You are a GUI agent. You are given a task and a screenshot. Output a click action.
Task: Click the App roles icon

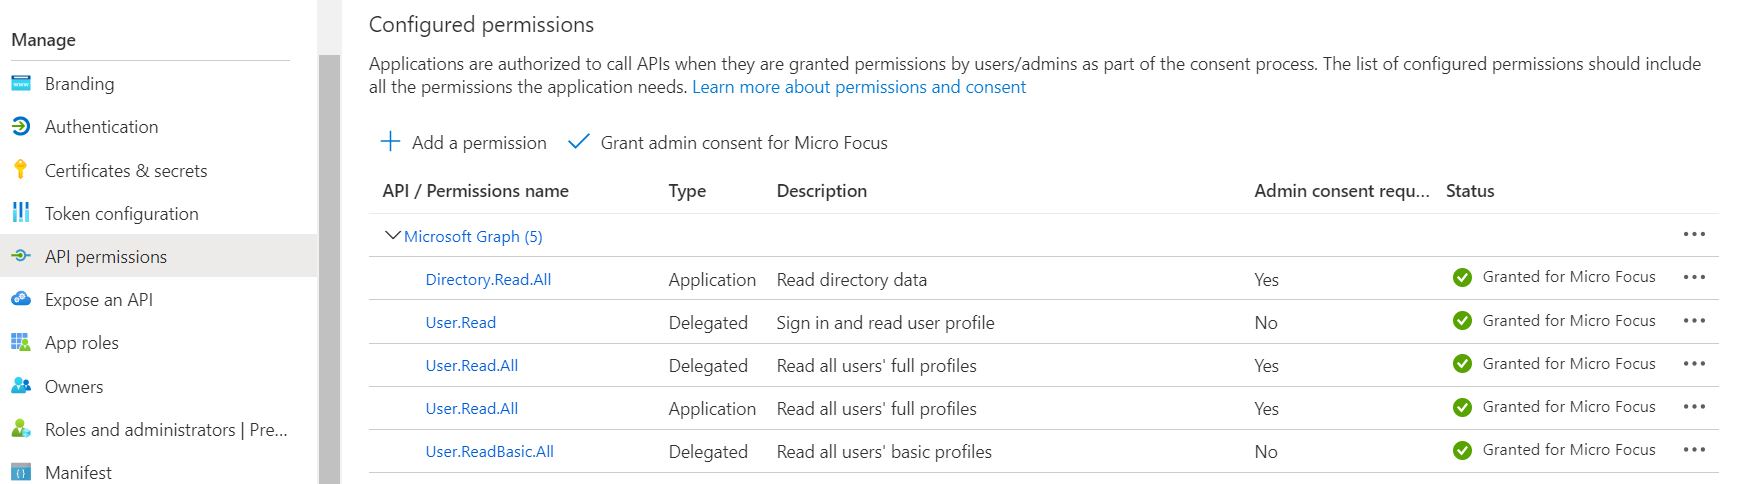[x=21, y=343]
